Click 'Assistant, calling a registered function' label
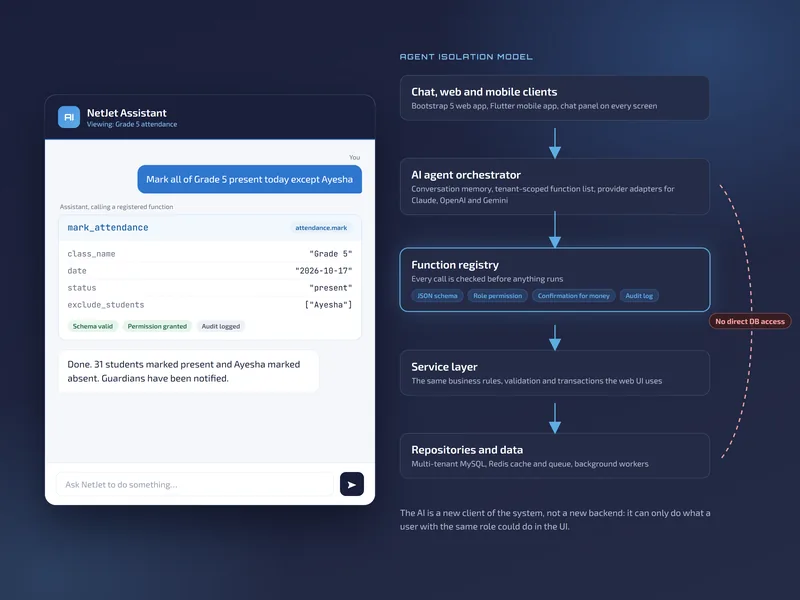Viewport: 800px width, 600px height. point(116,207)
